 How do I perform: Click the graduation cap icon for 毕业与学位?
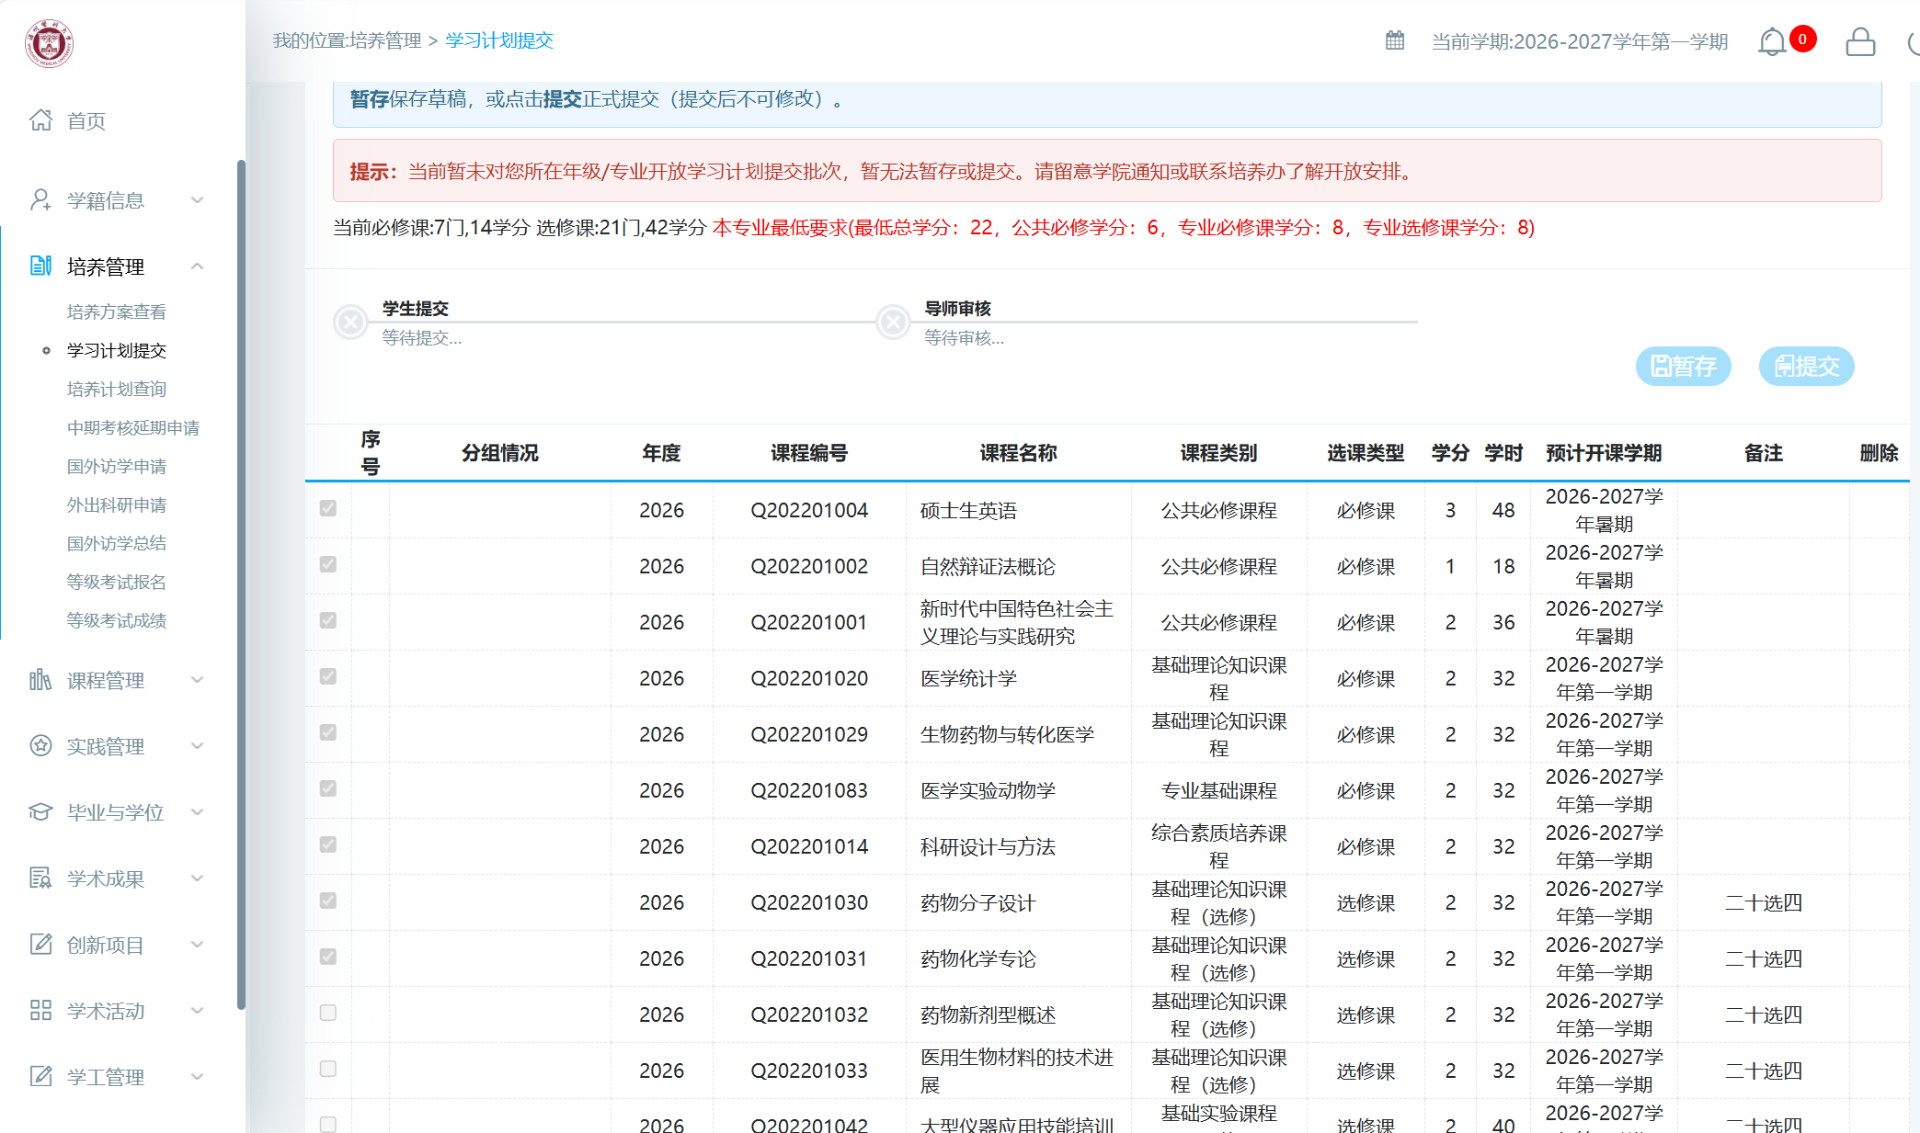tap(41, 812)
